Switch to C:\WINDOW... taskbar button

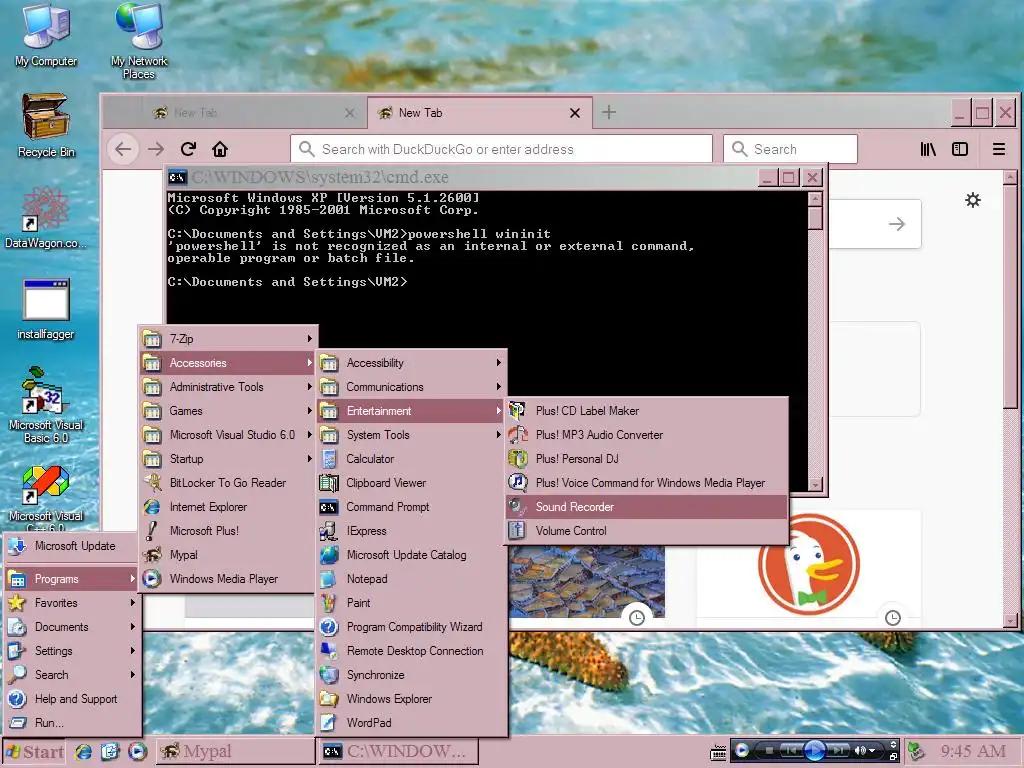click(398, 752)
